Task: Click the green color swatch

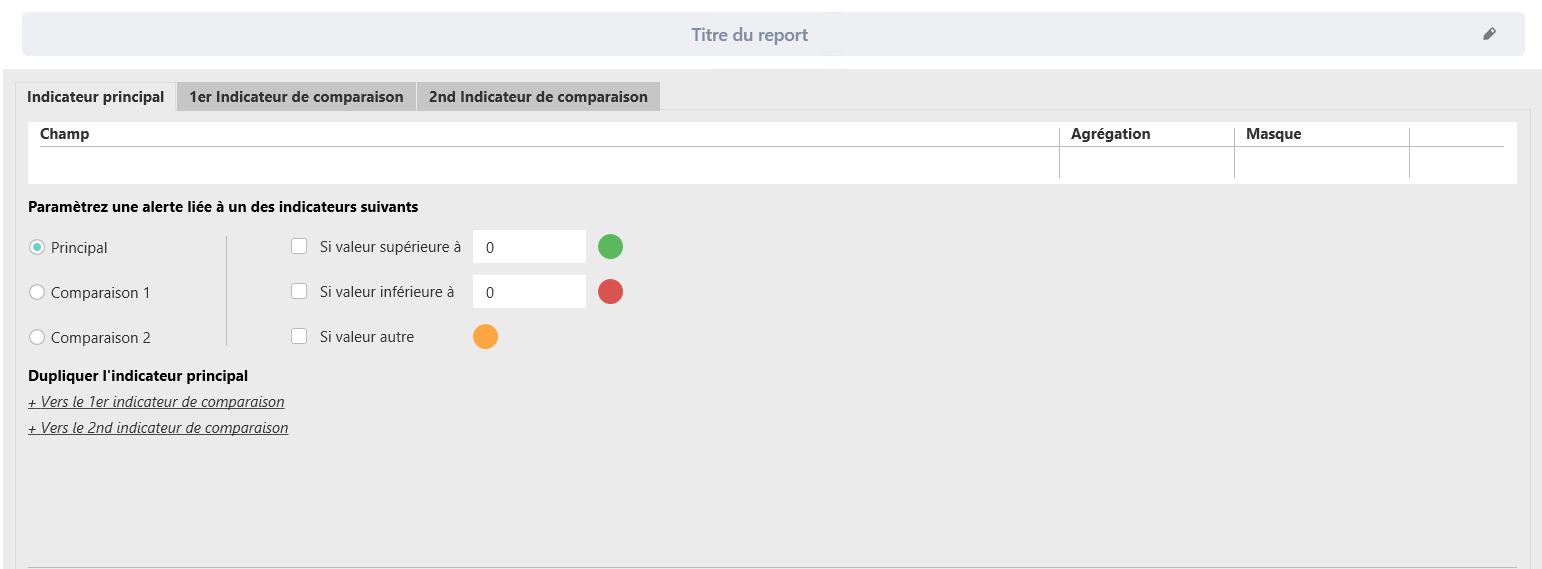Action: point(610,246)
